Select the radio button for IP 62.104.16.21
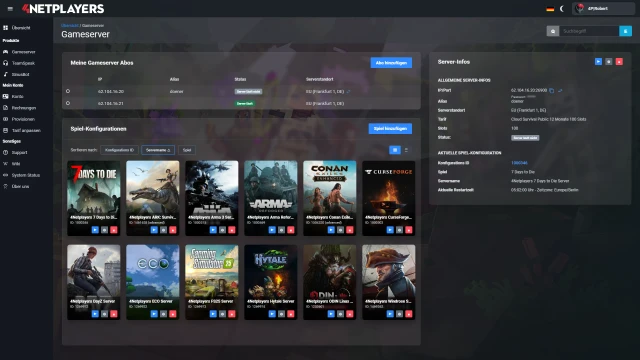 (x=68, y=103)
